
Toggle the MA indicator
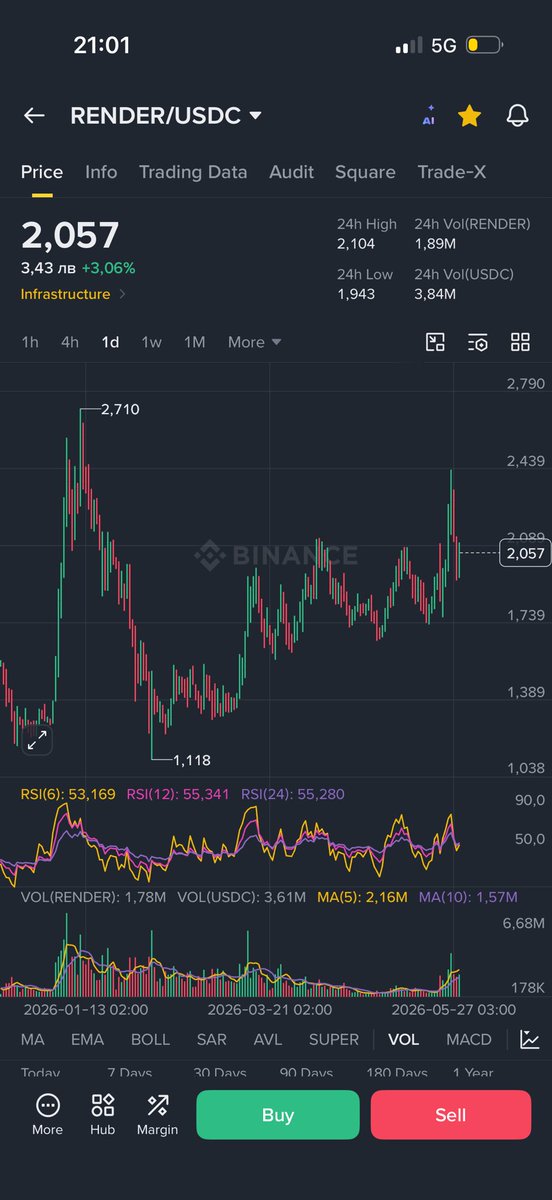[33, 1039]
